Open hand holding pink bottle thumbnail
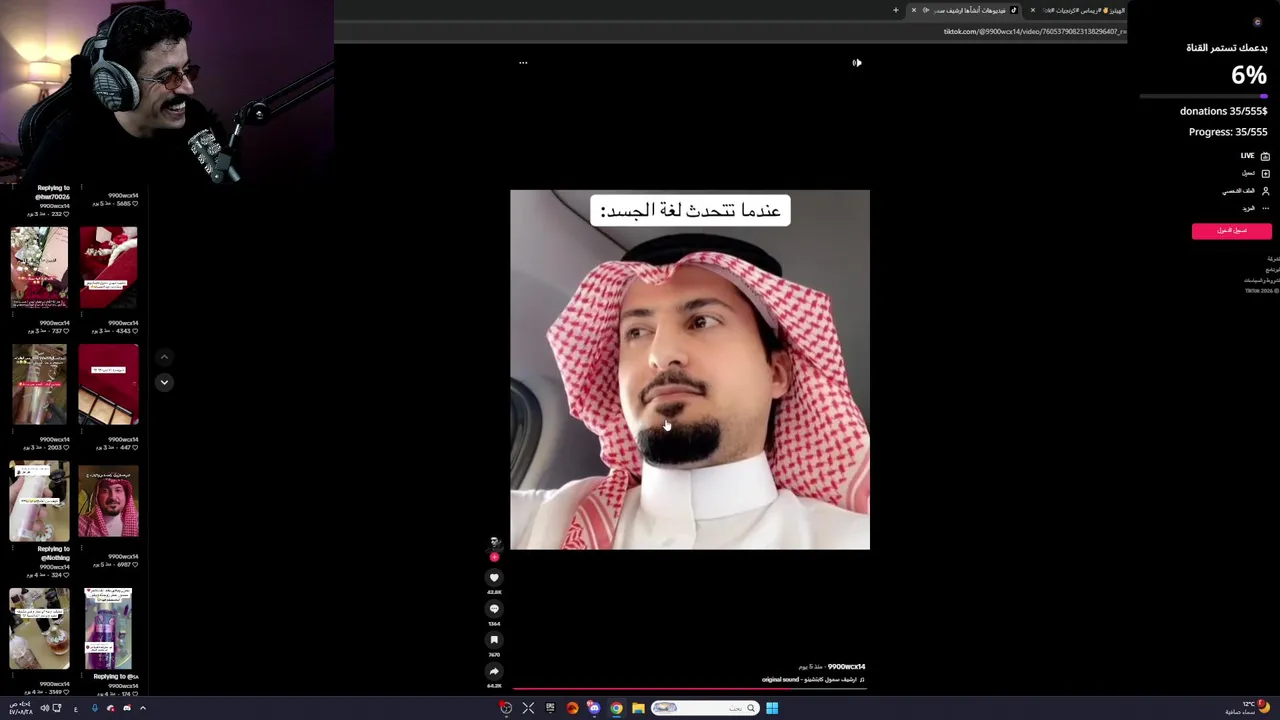Screen dimensions: 1280x720 click(x=40, y=501)
